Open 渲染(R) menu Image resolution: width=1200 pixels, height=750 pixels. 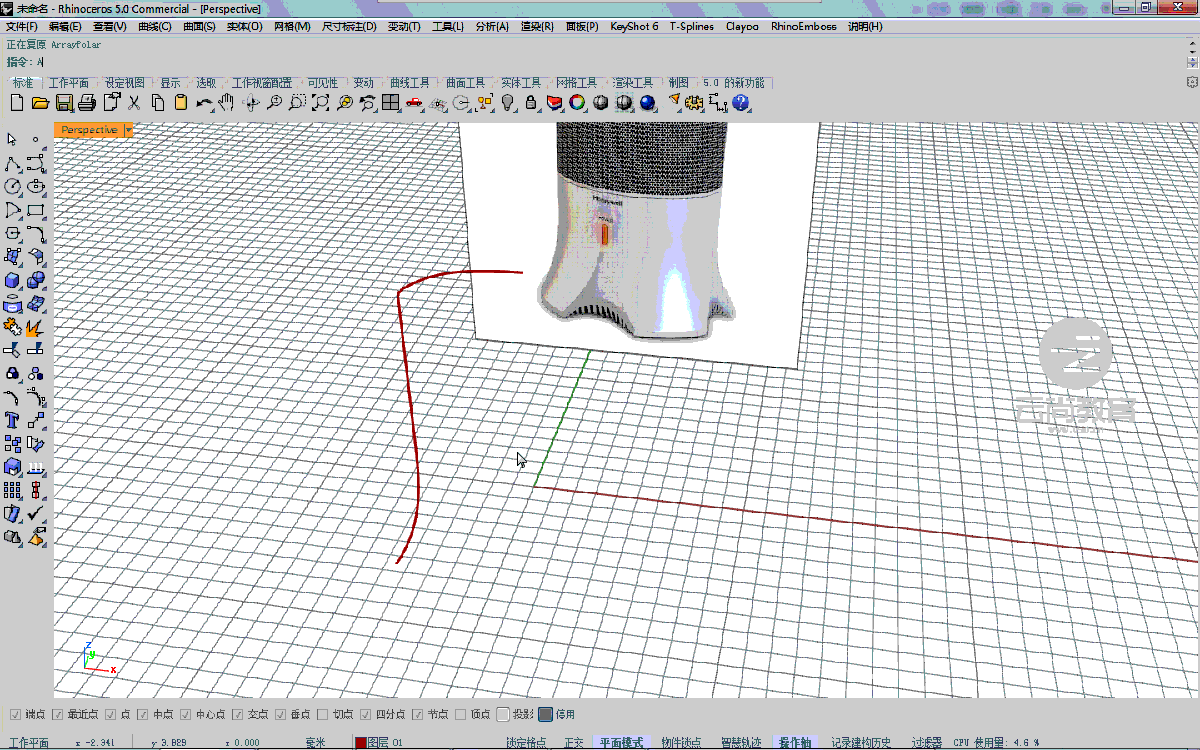point(538,26)
